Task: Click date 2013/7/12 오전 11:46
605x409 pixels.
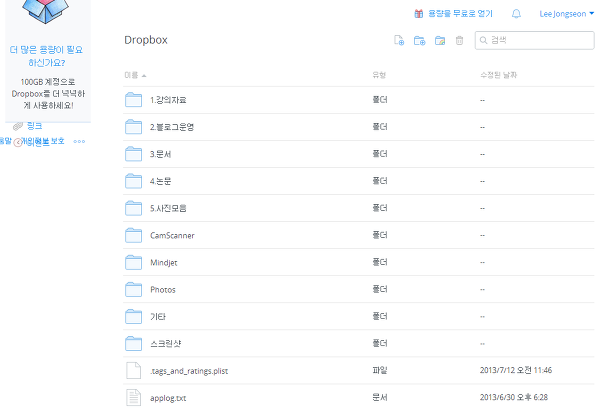Action: coord(516,370)
